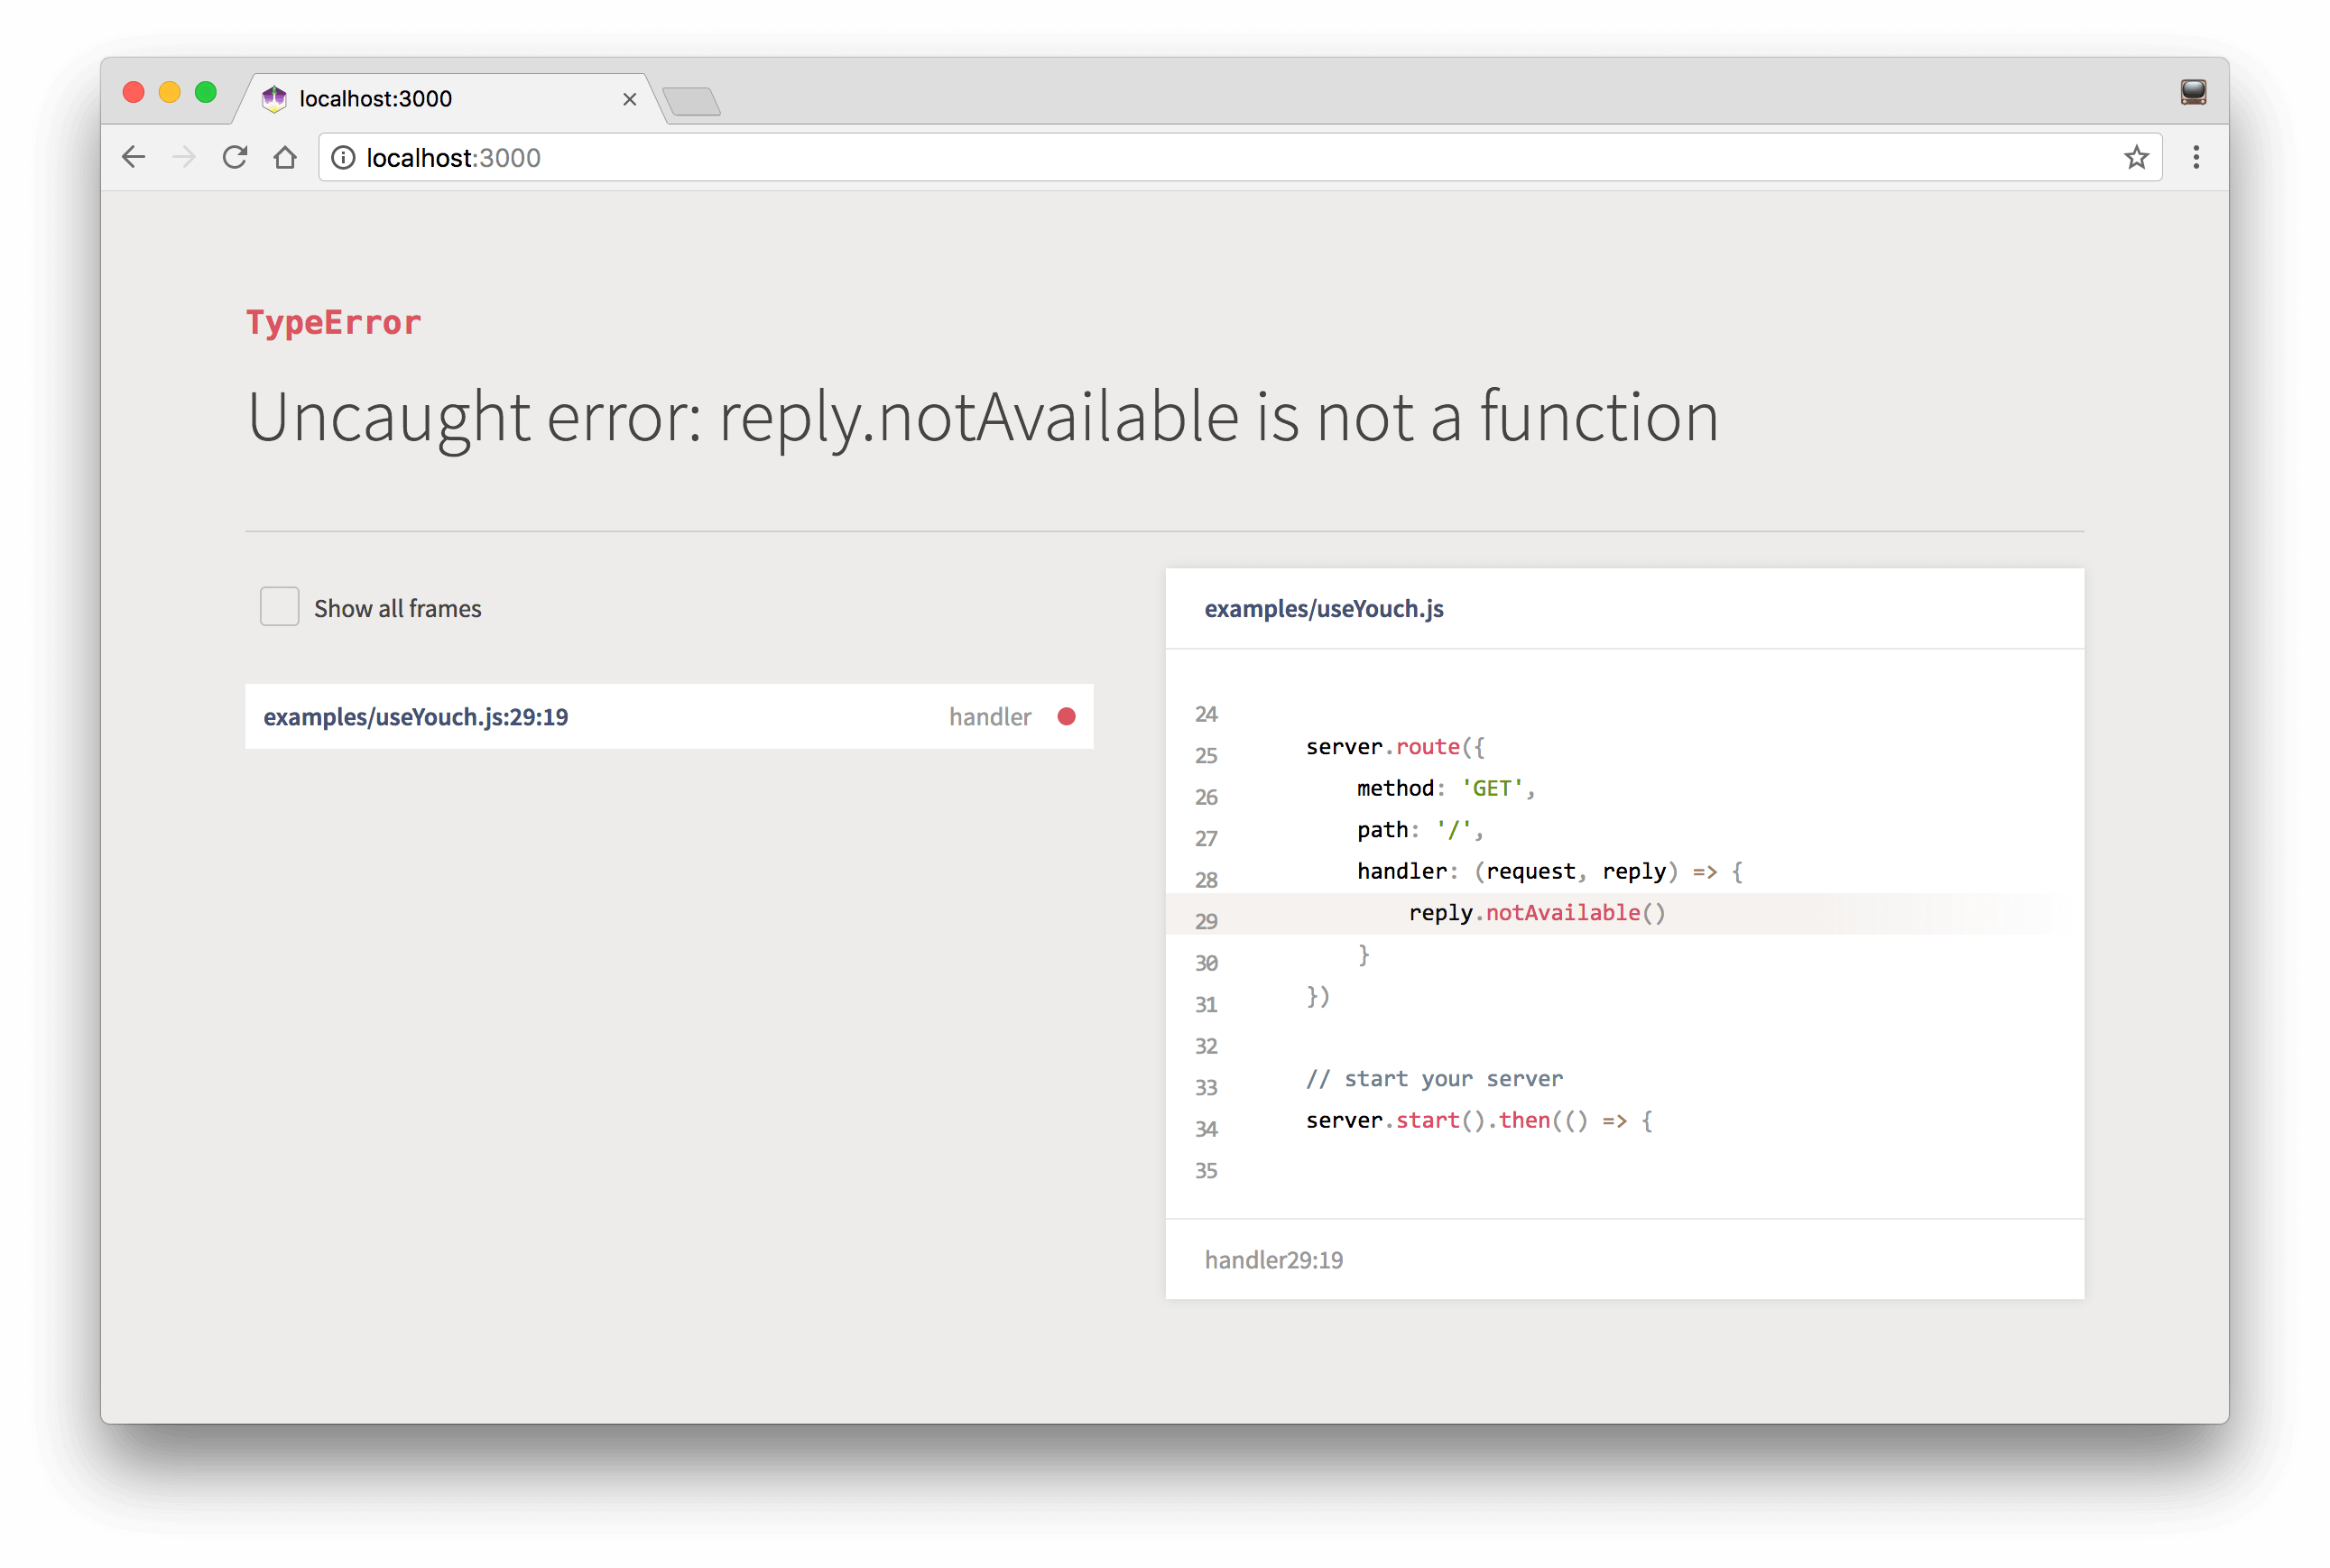Click the forward navigation arrow icon
Screen dimensions: 2330x1568
186,158
